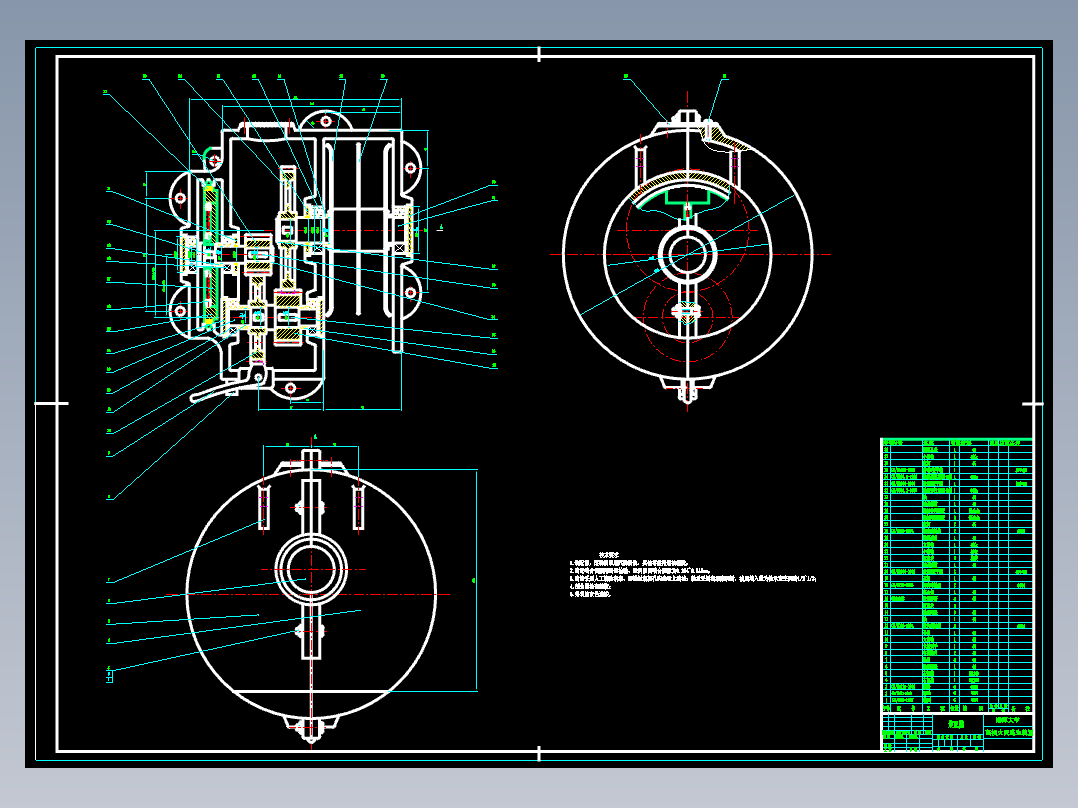The width and height of the screenshot is (1078, 808).
Task: Select the parts list table header row
Action: click(x=956, y=443)
